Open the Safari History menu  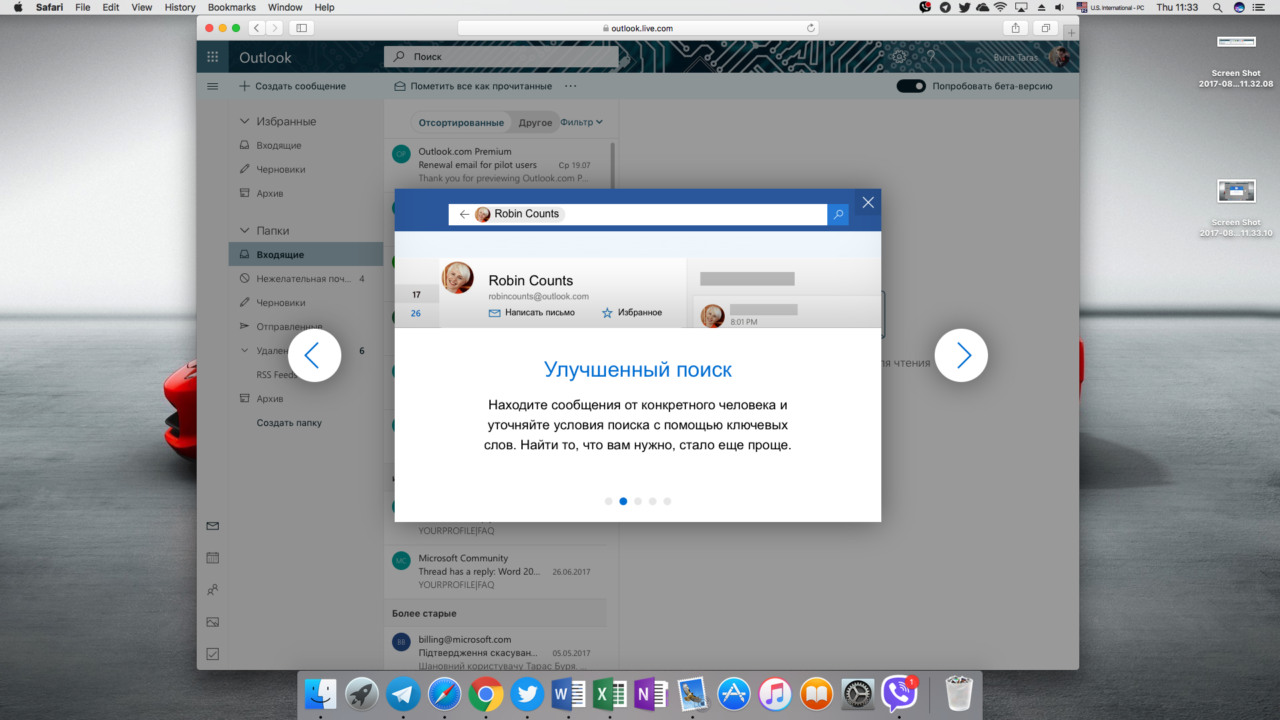(x=180, y=7)
